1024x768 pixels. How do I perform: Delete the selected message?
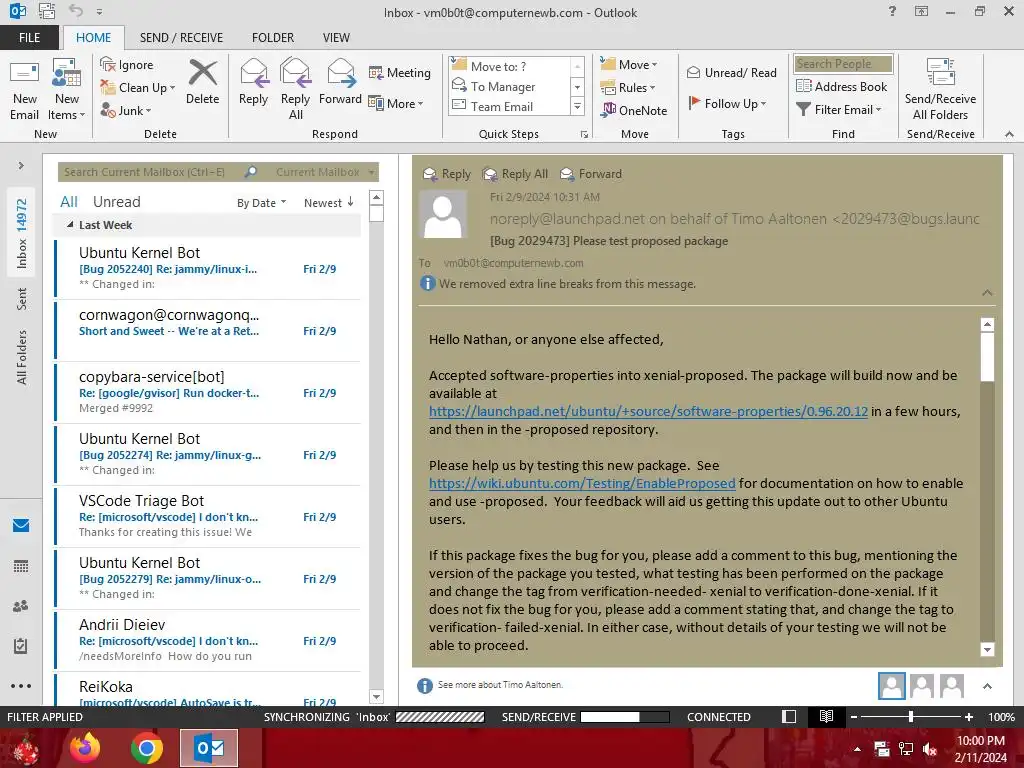point(202,83)
